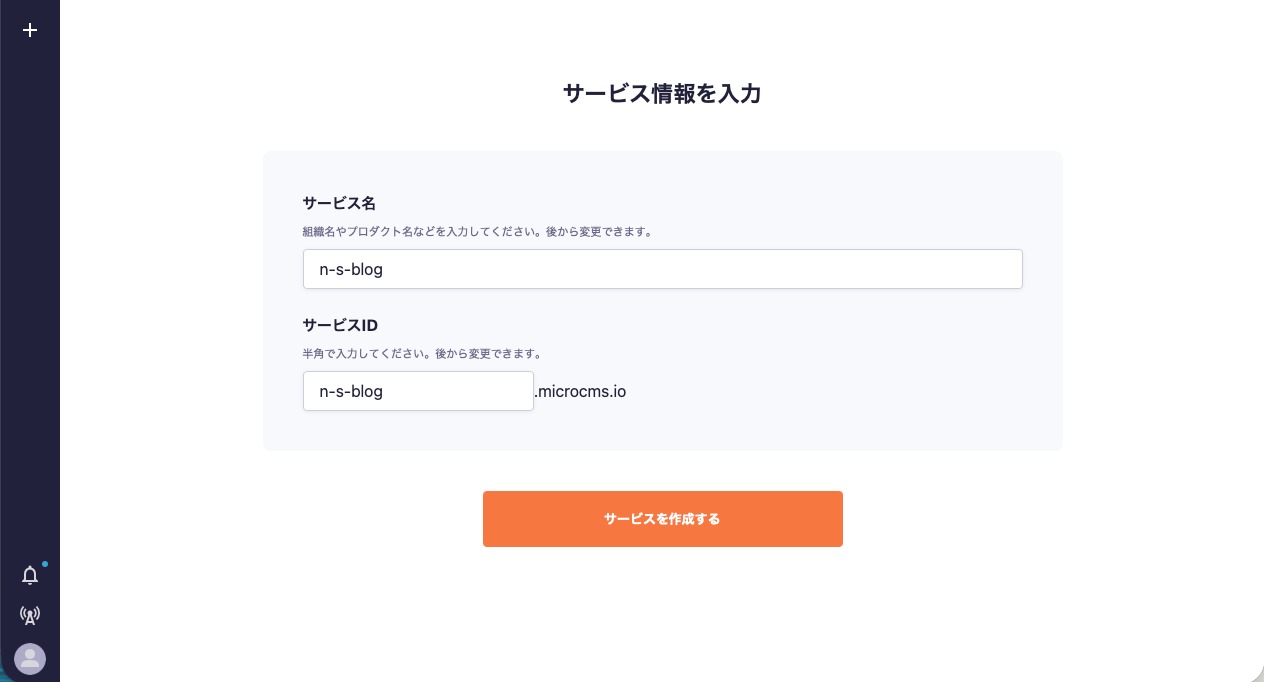Click the サービス名 field label
The image size is (1264, 682).
click(x=339, y=203)
